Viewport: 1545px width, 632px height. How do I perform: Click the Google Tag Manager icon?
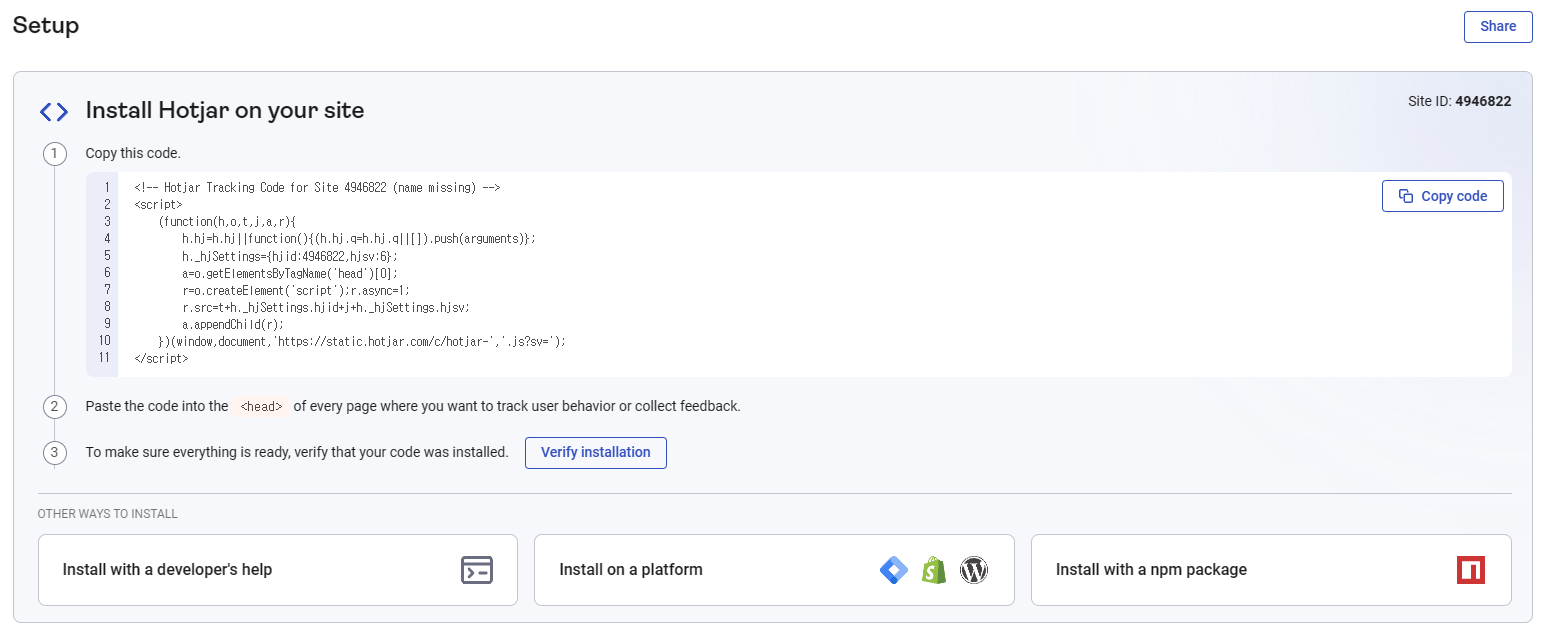(894, 570)
